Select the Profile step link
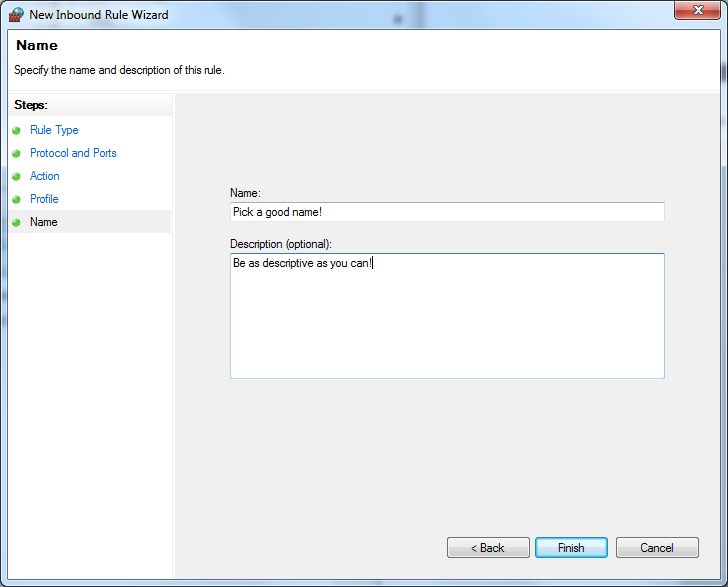The width and height of the screenshot is (728, 587). [44, 199]
